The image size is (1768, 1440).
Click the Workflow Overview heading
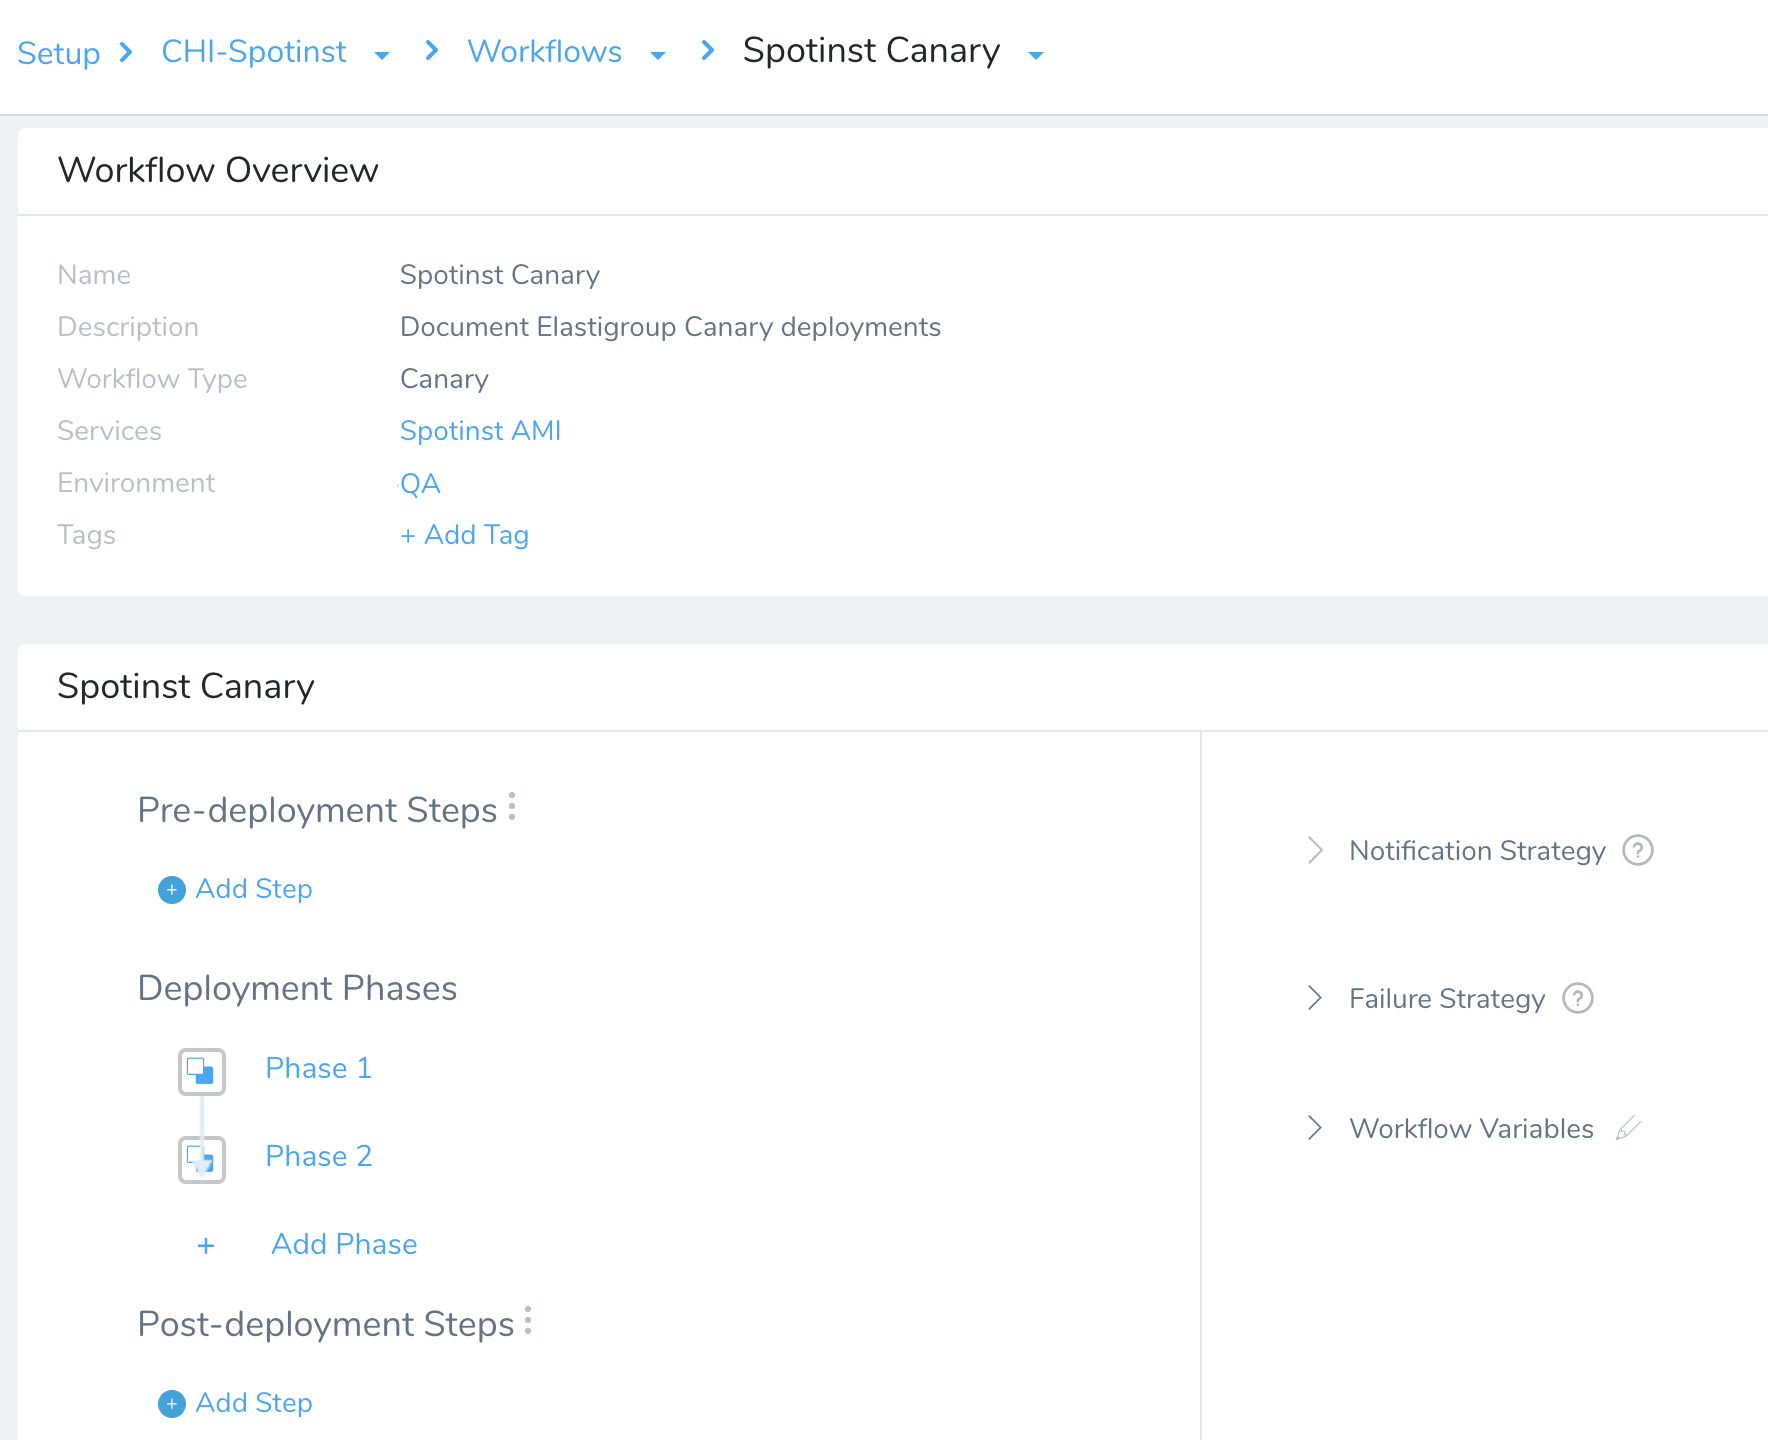point(218,170)
